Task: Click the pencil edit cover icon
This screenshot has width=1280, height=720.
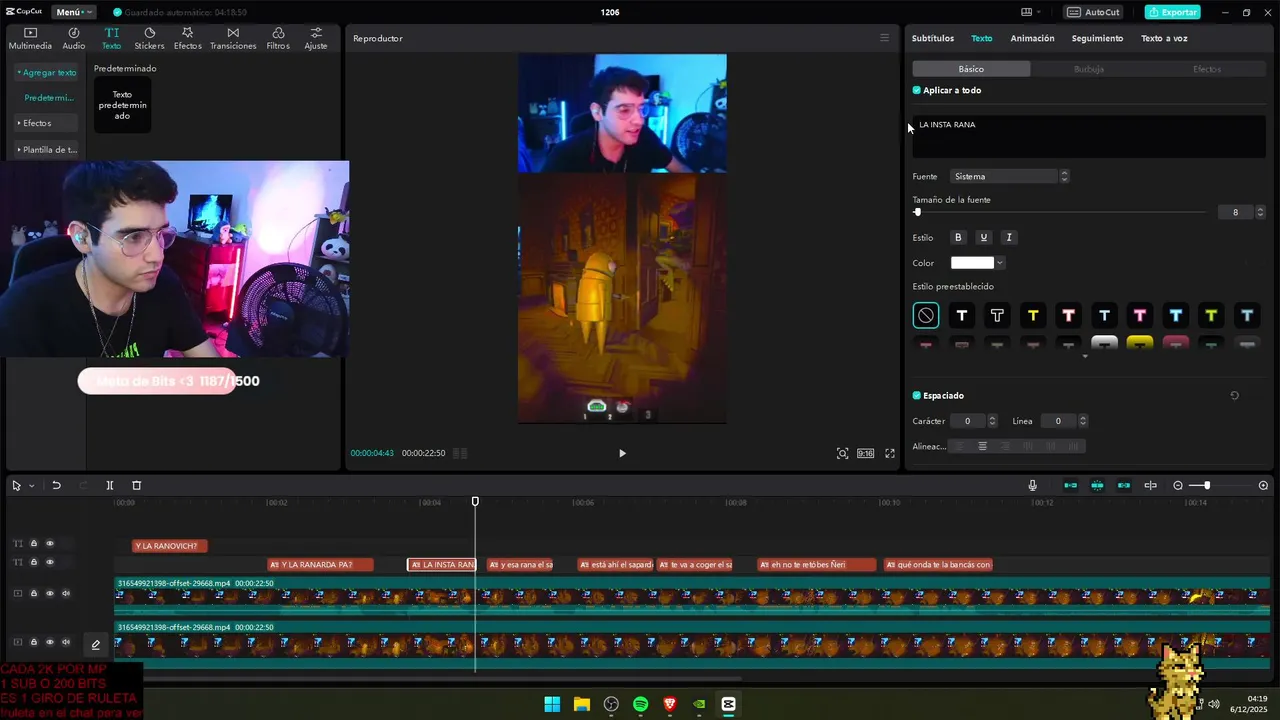Action: (x=96, y=644)
